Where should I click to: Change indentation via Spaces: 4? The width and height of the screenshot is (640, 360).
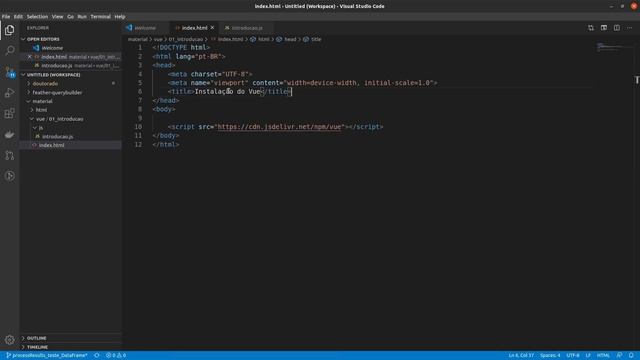550,356
